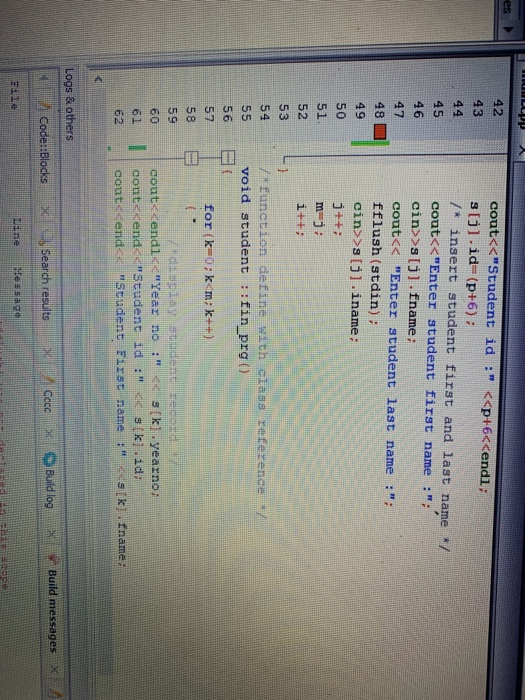
Task: Click the Code::Blocks tab pencil icon
Action: click(44, 105)
